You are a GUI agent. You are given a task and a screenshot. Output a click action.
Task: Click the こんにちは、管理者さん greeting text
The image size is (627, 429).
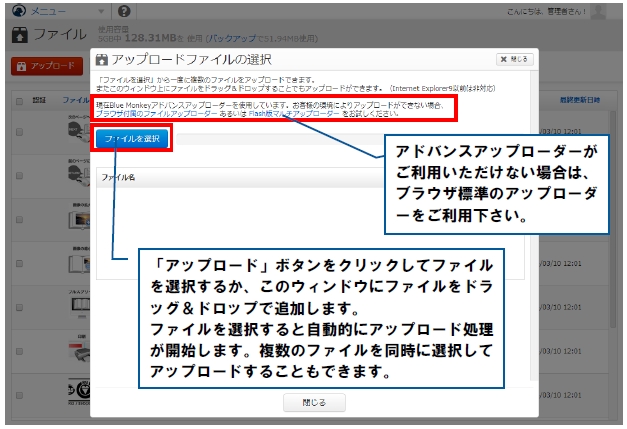(x=546, y=12)
